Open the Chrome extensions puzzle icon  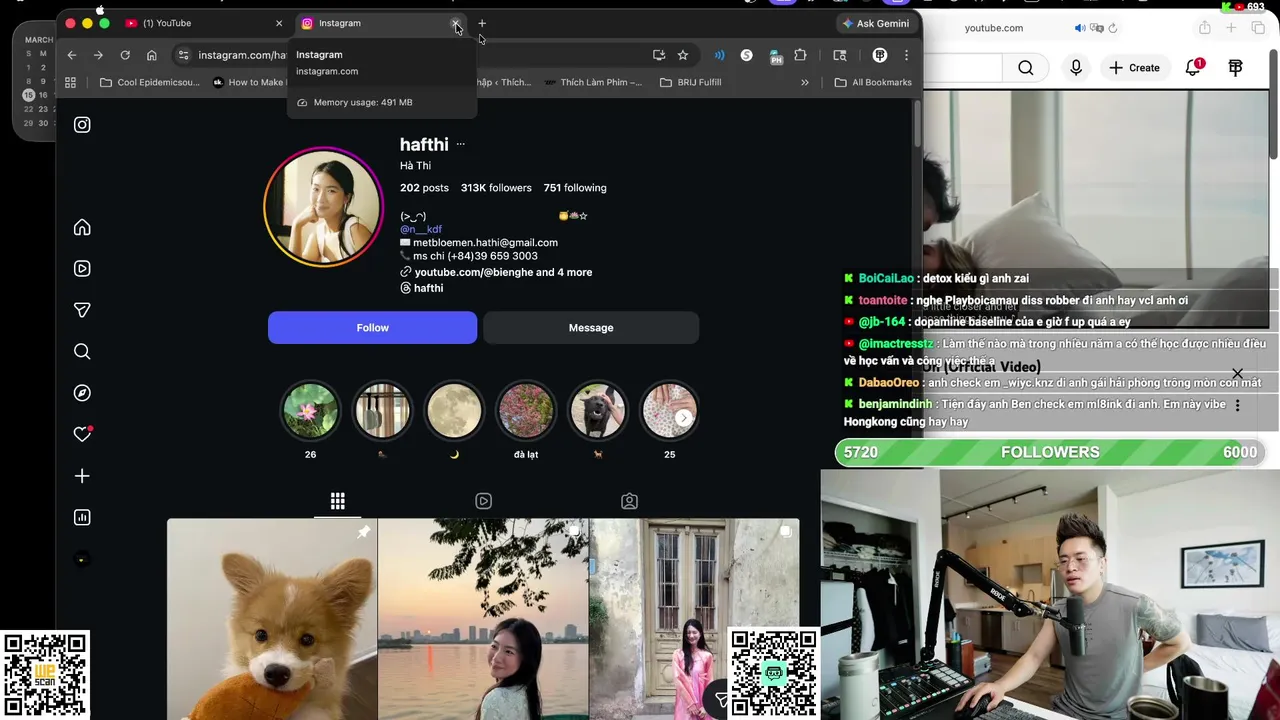[x=800, y=55]
